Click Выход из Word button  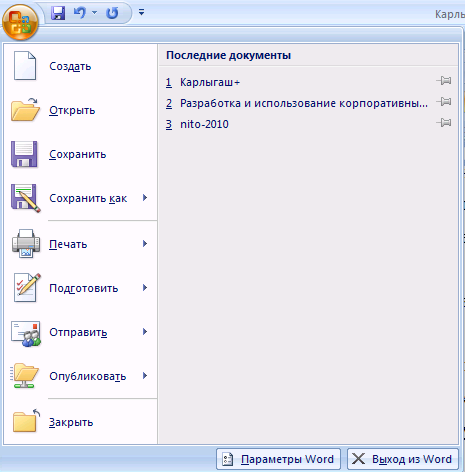403,459
